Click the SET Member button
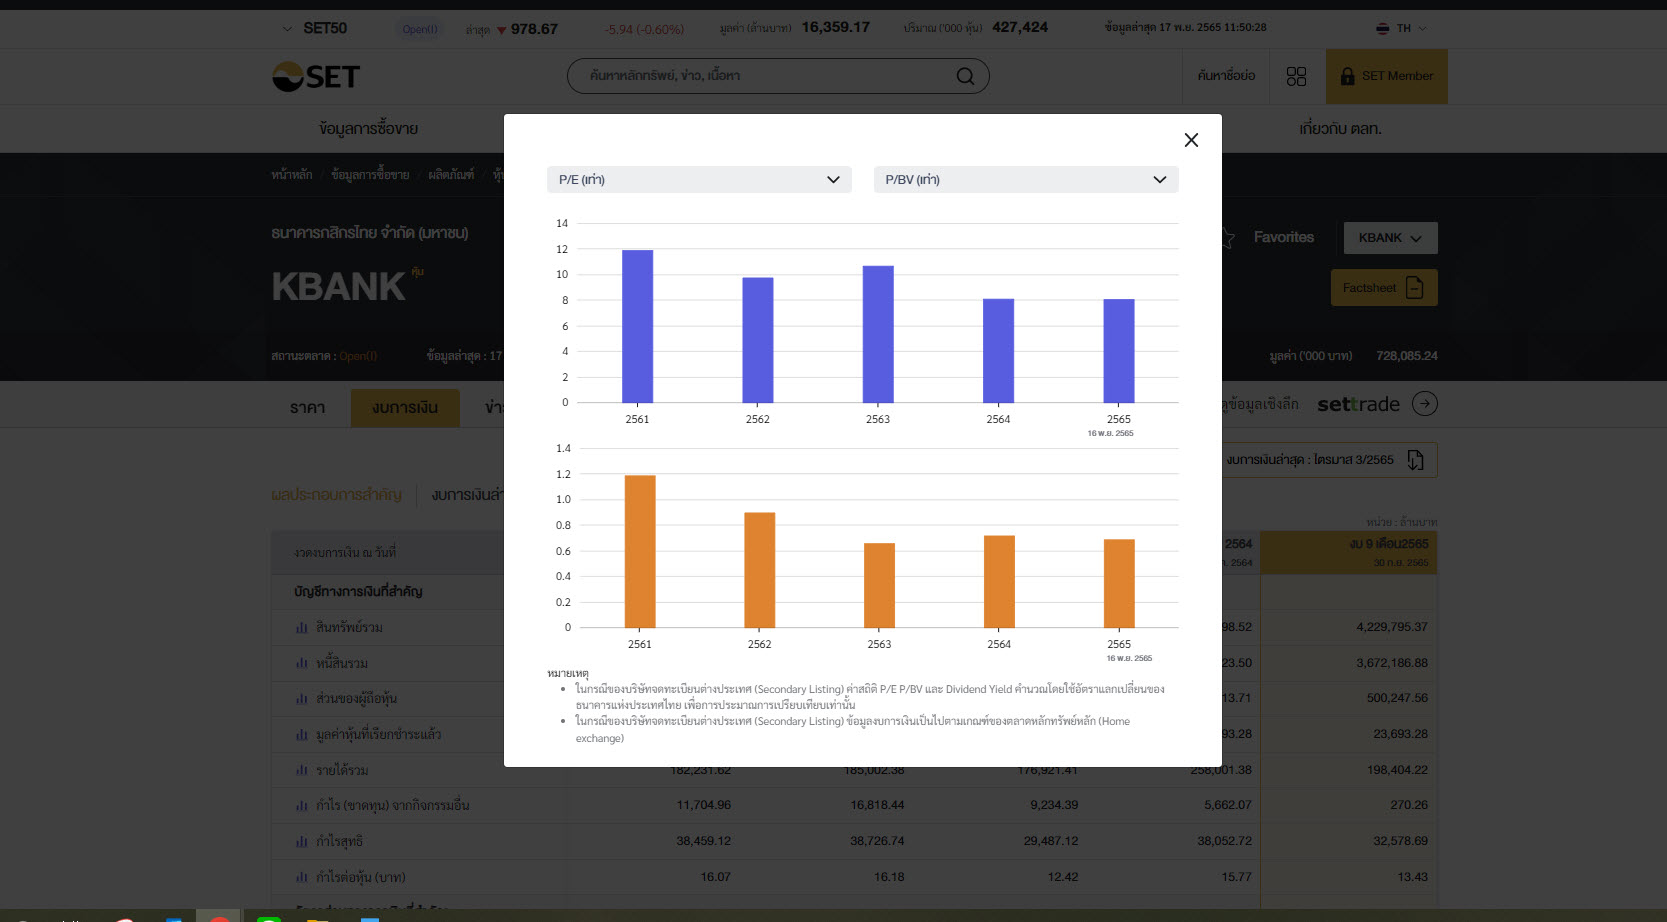 1386,76
